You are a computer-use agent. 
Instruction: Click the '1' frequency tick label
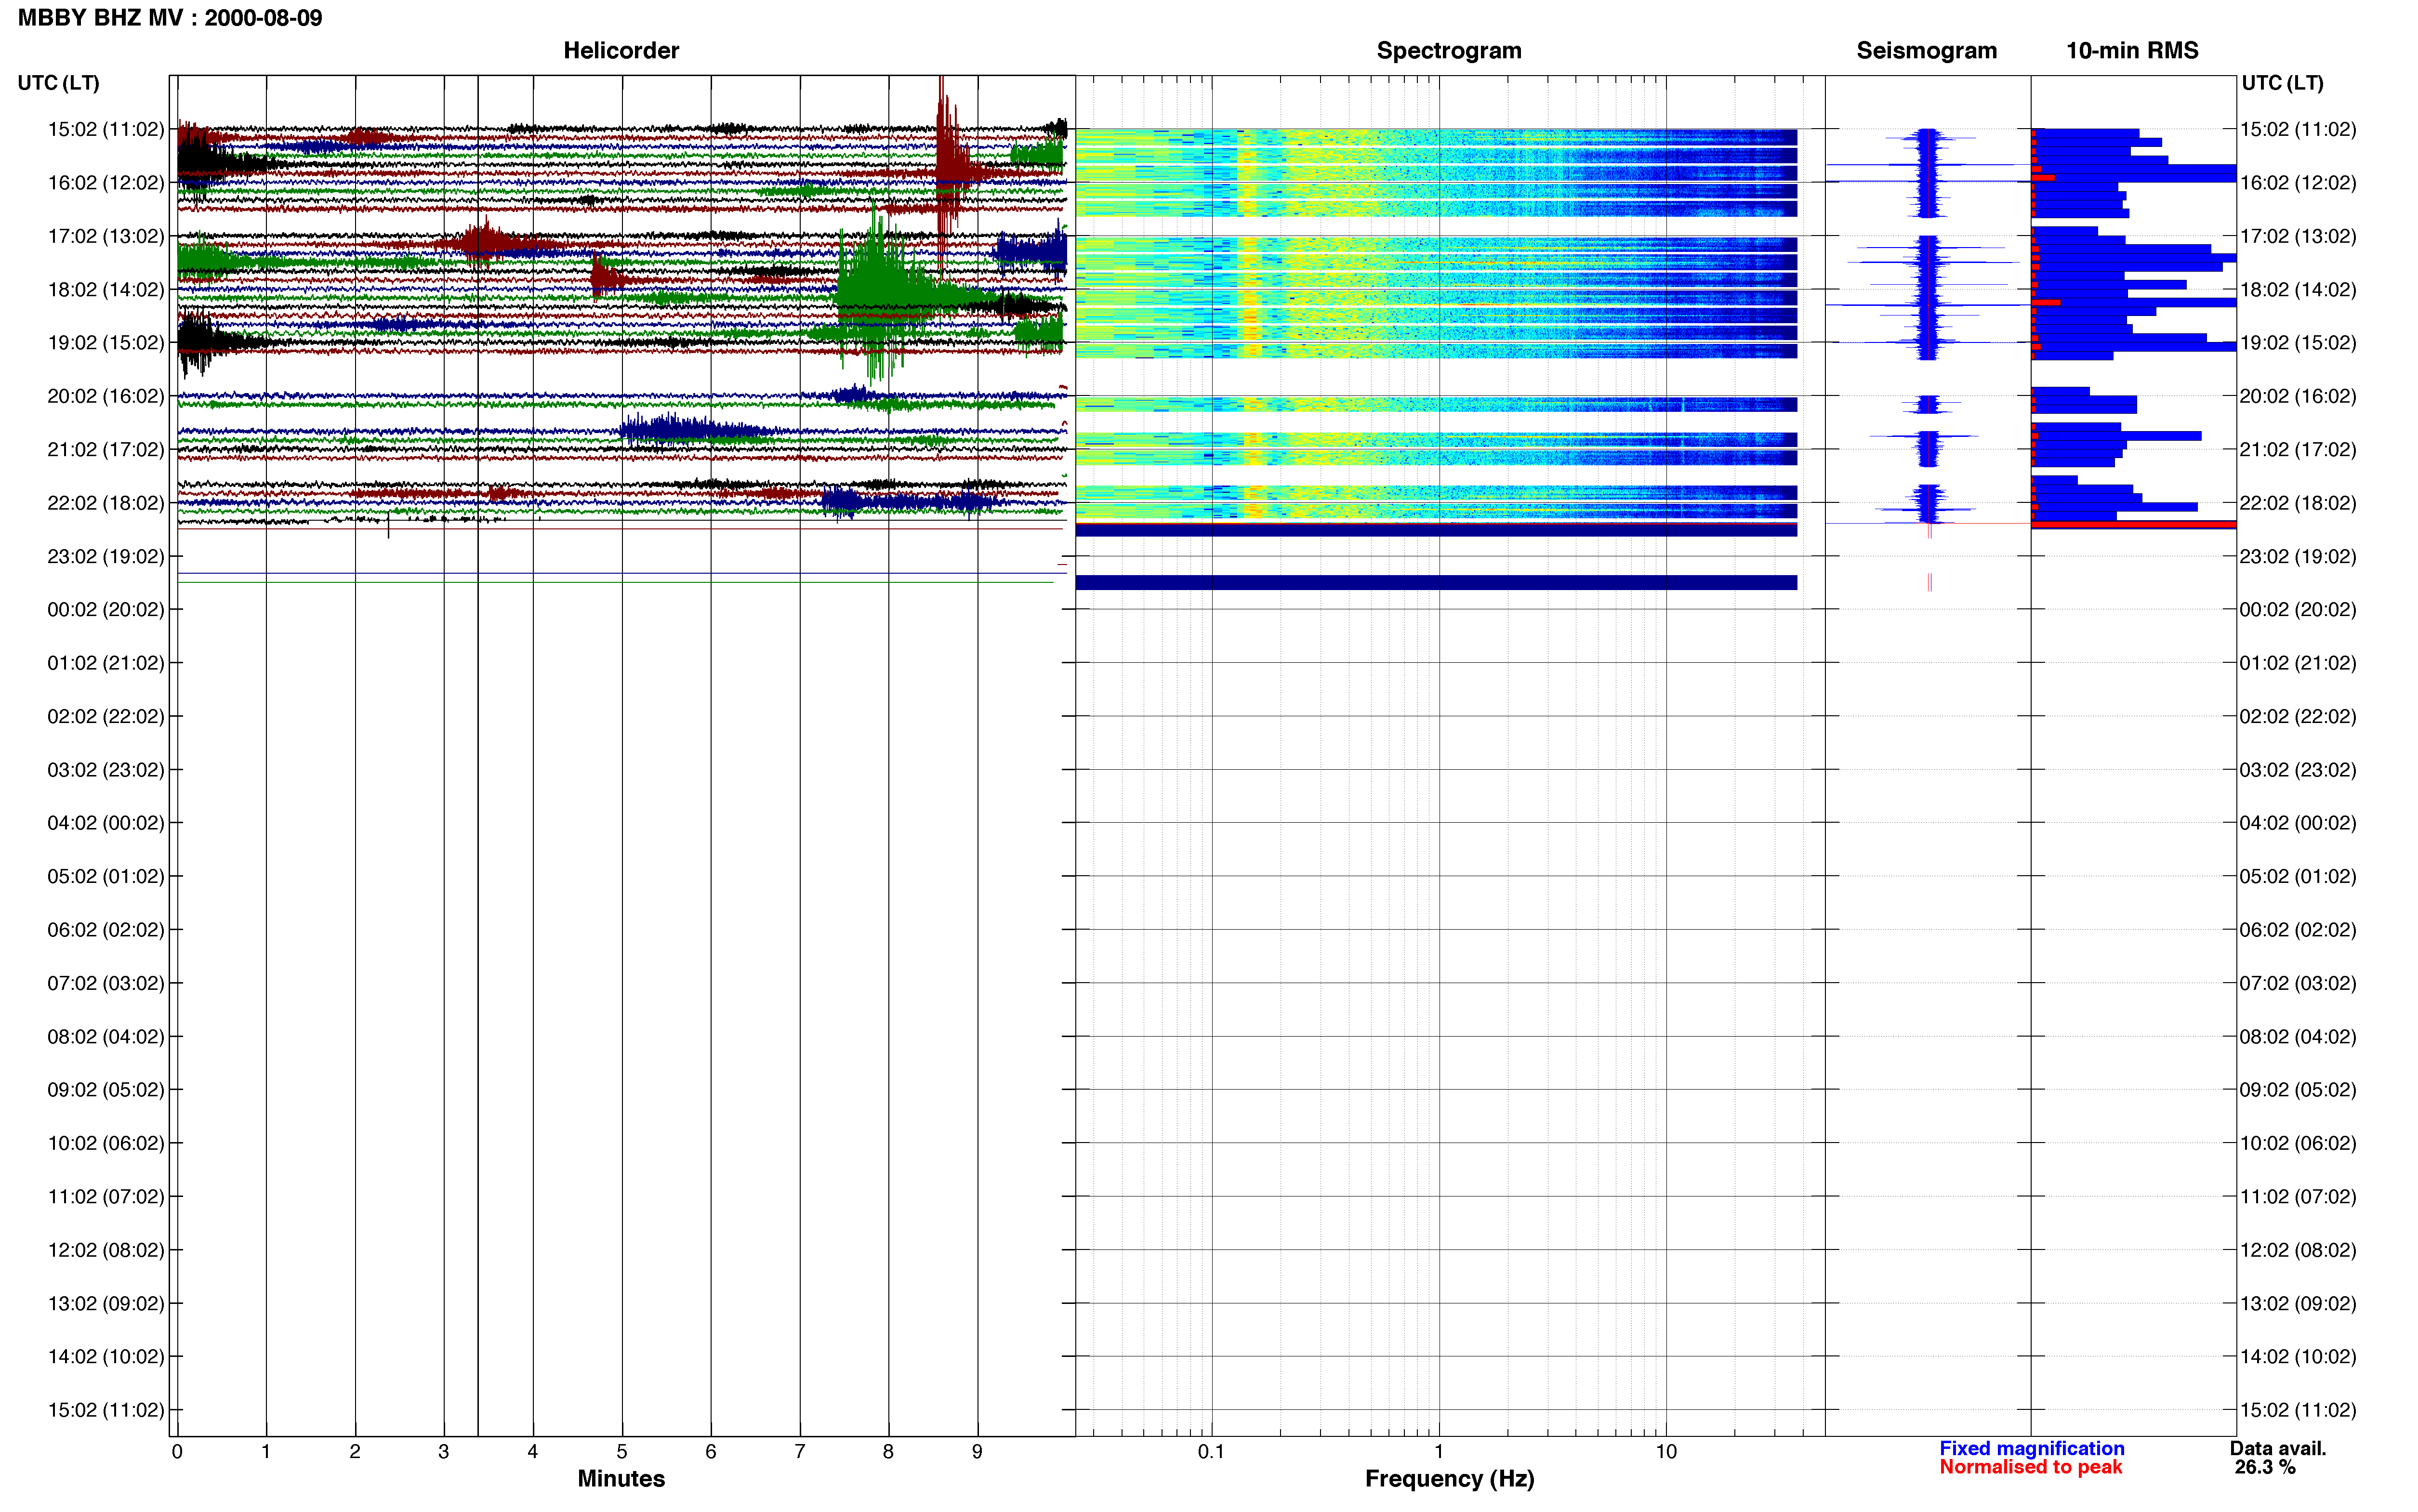[1439, 1451]
